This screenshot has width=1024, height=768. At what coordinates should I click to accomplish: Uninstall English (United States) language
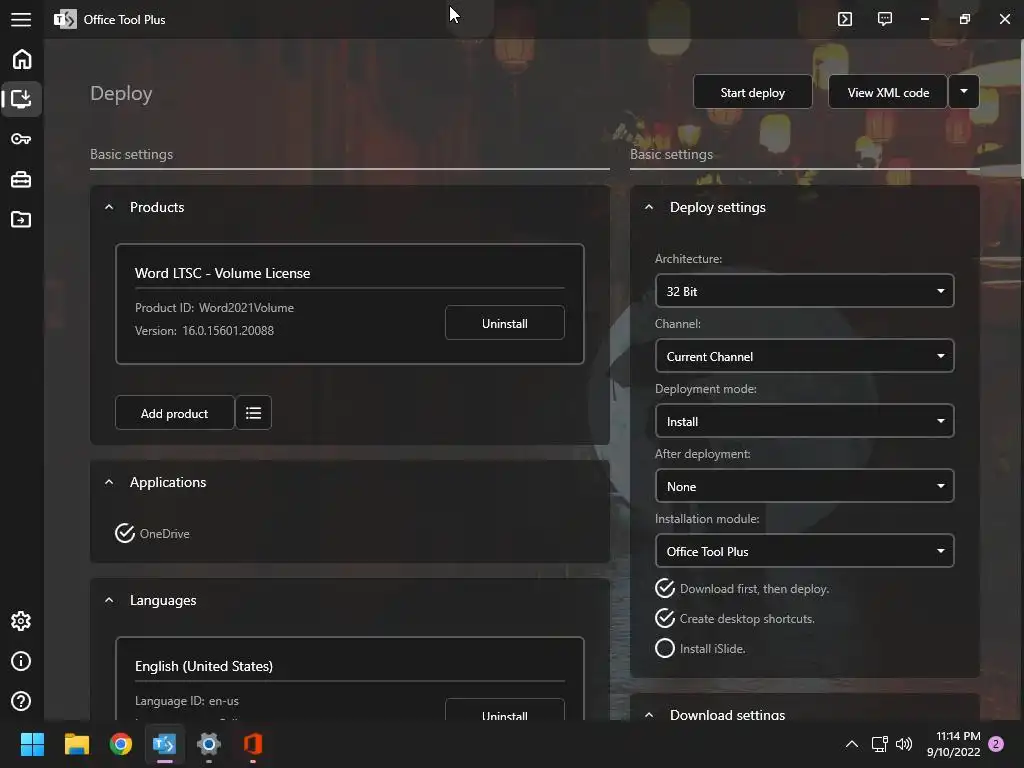point(505,710)
